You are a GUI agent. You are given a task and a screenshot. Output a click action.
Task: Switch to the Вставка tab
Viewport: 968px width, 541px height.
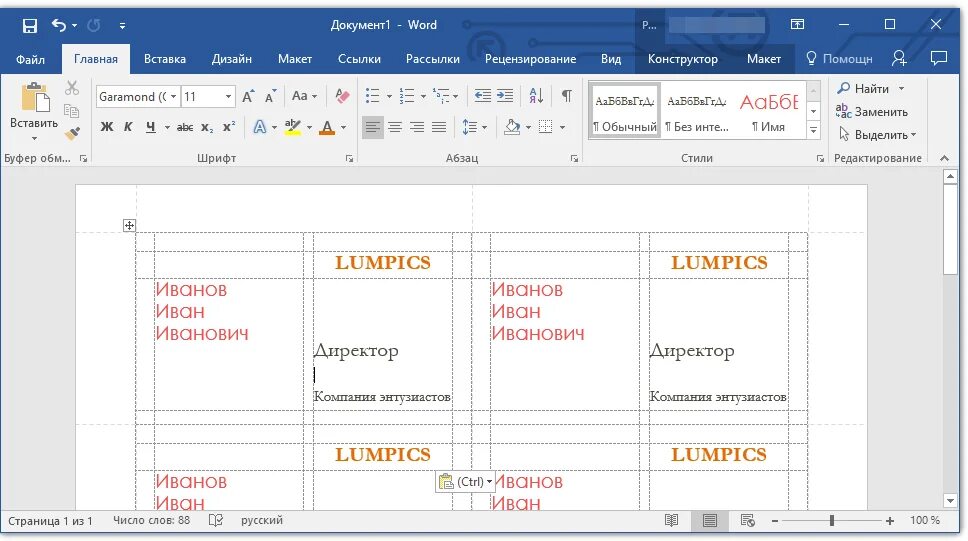coord(165,59)
